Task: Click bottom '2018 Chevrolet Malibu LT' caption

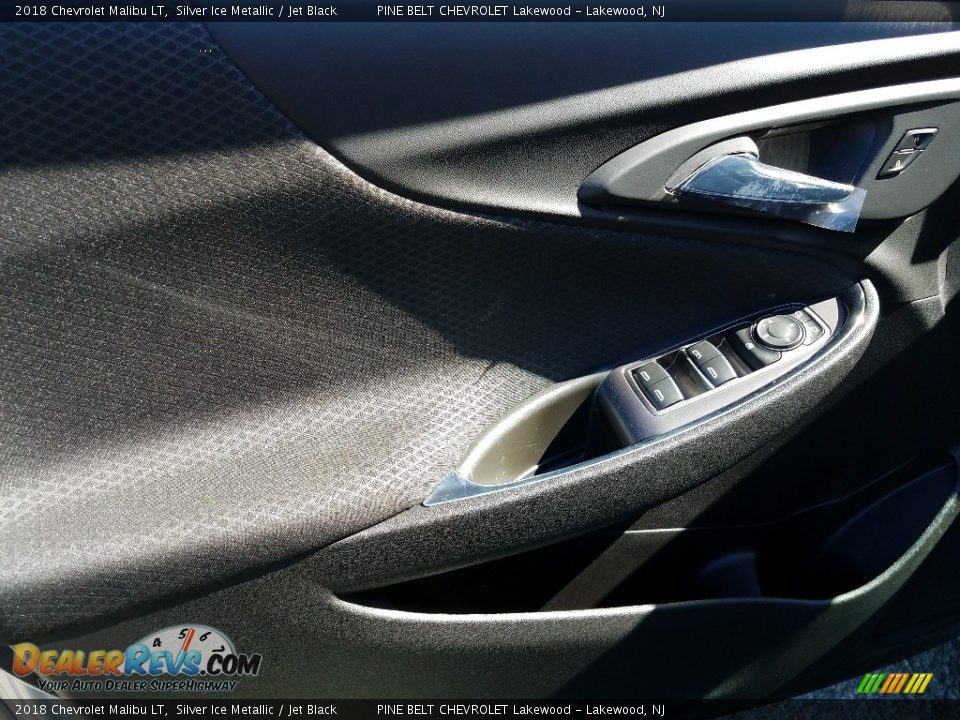Action: click(x=90, y=710)
